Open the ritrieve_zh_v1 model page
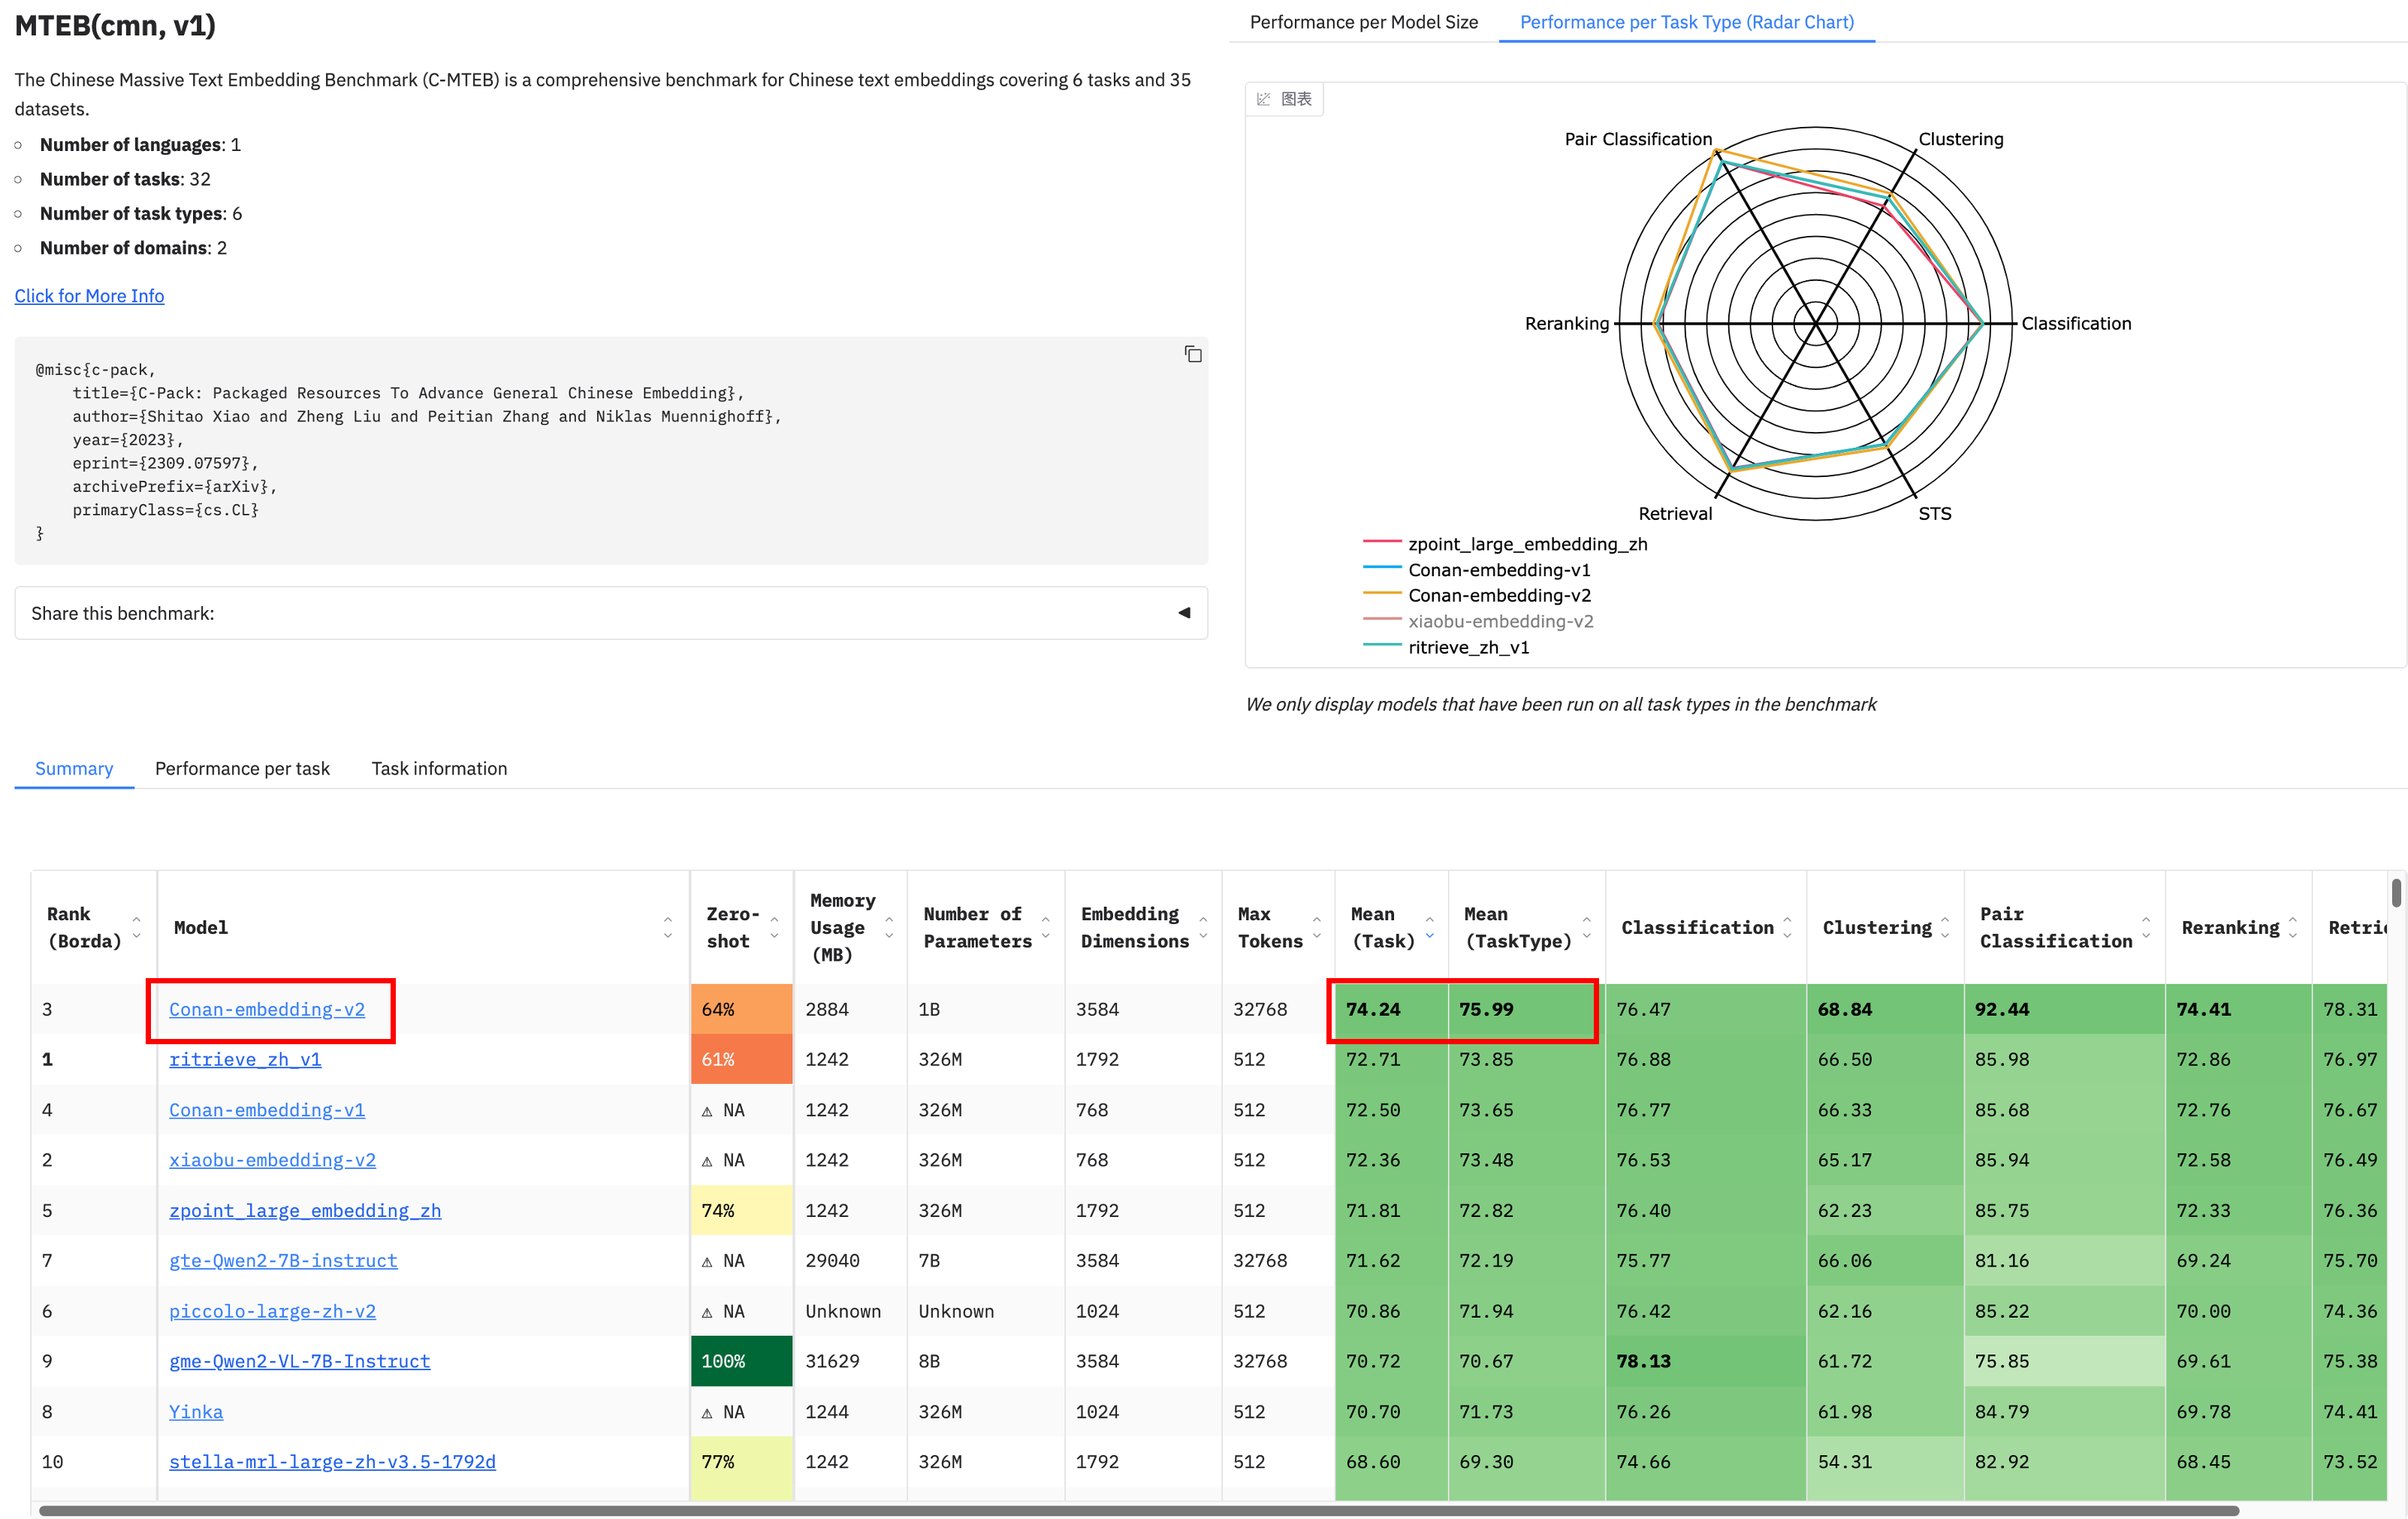The image size is (2408, 1519). [x=245, y=1059]
